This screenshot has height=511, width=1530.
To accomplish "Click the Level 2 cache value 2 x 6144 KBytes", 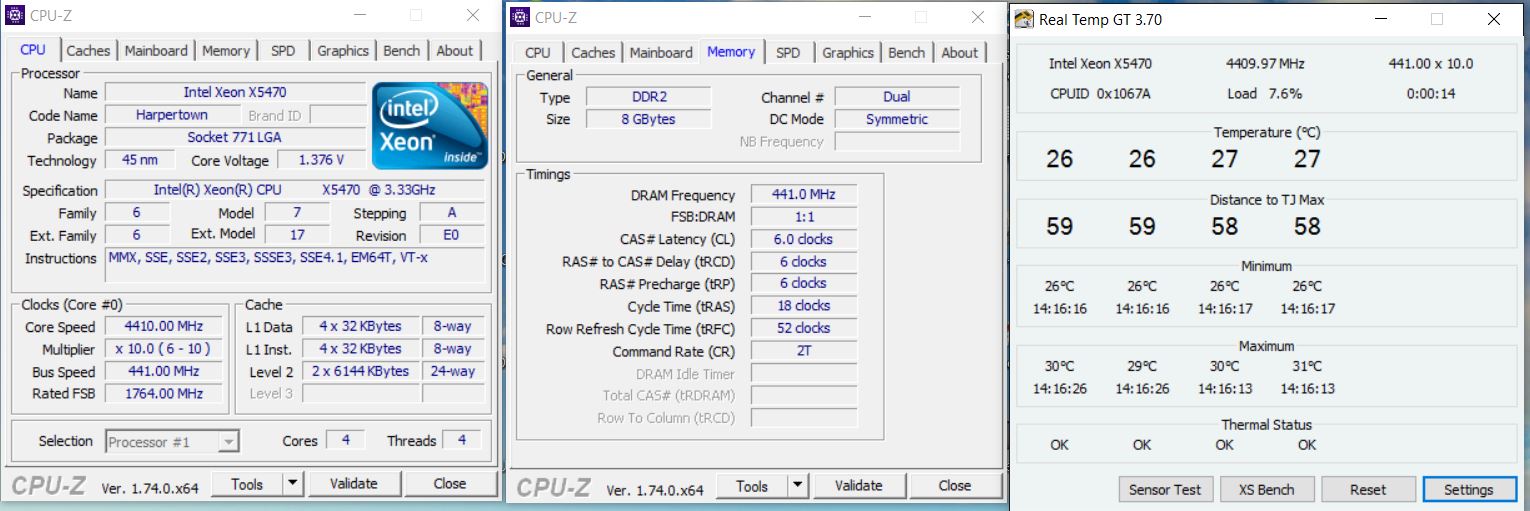I will click(x=360, y=371).
